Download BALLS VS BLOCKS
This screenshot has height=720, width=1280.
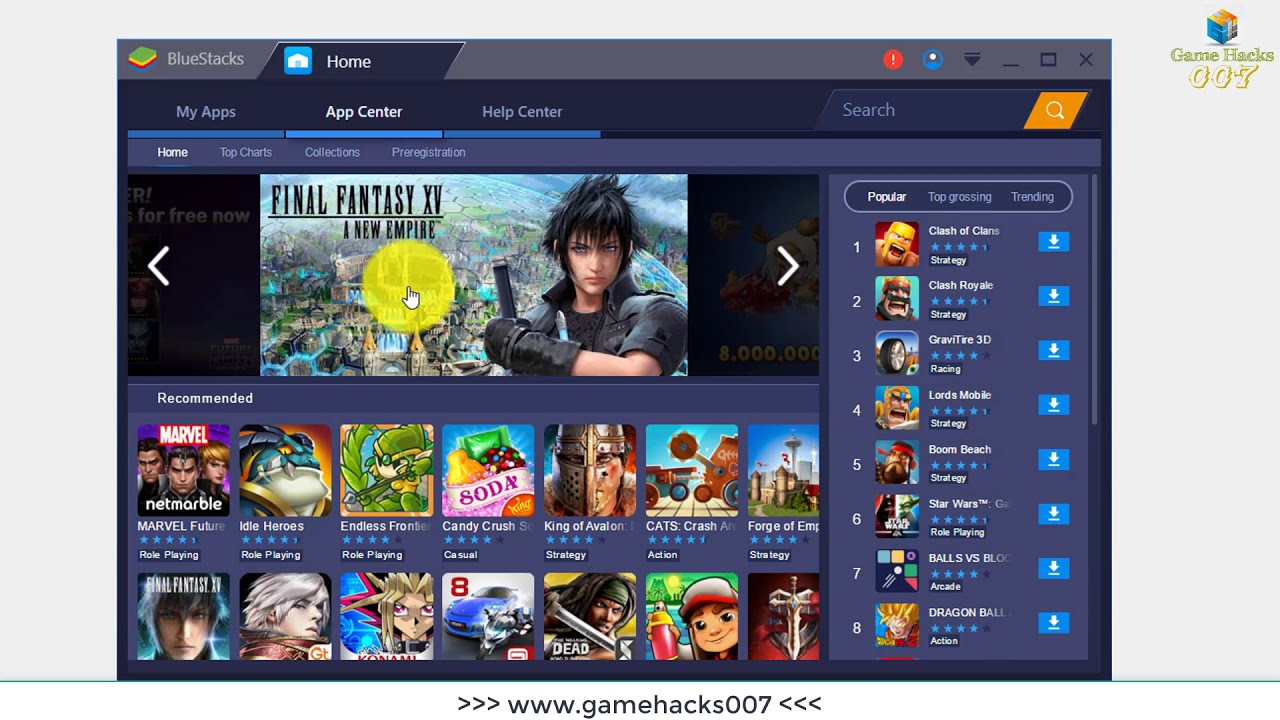click(1053, 568)
